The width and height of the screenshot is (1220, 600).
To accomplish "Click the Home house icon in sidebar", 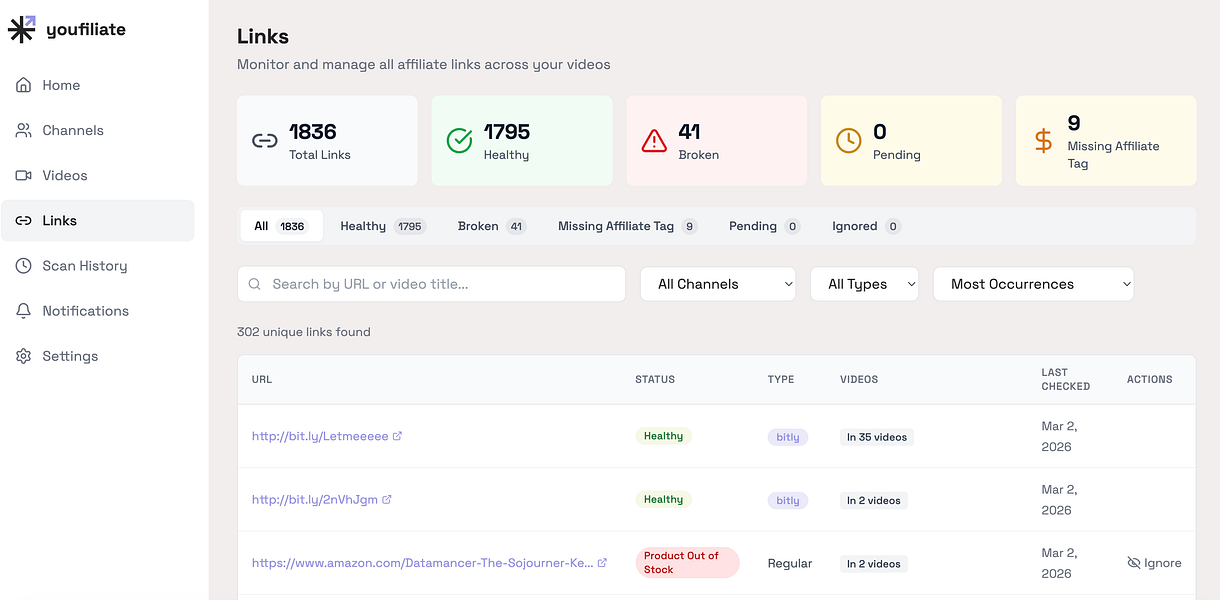I will point(24,85).
